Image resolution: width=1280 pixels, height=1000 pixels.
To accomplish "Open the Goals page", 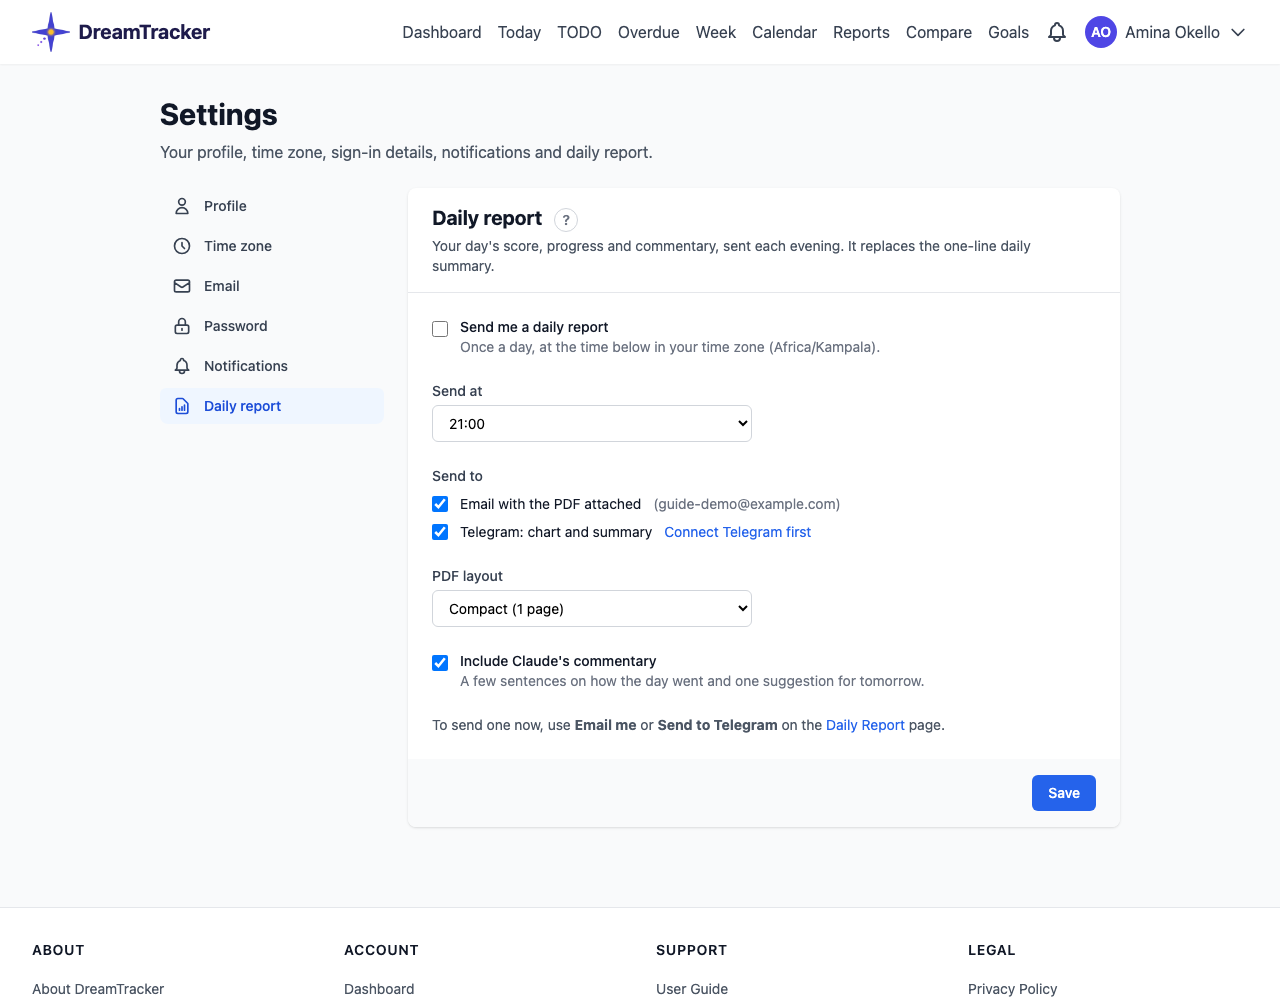I will [1008, 32].
